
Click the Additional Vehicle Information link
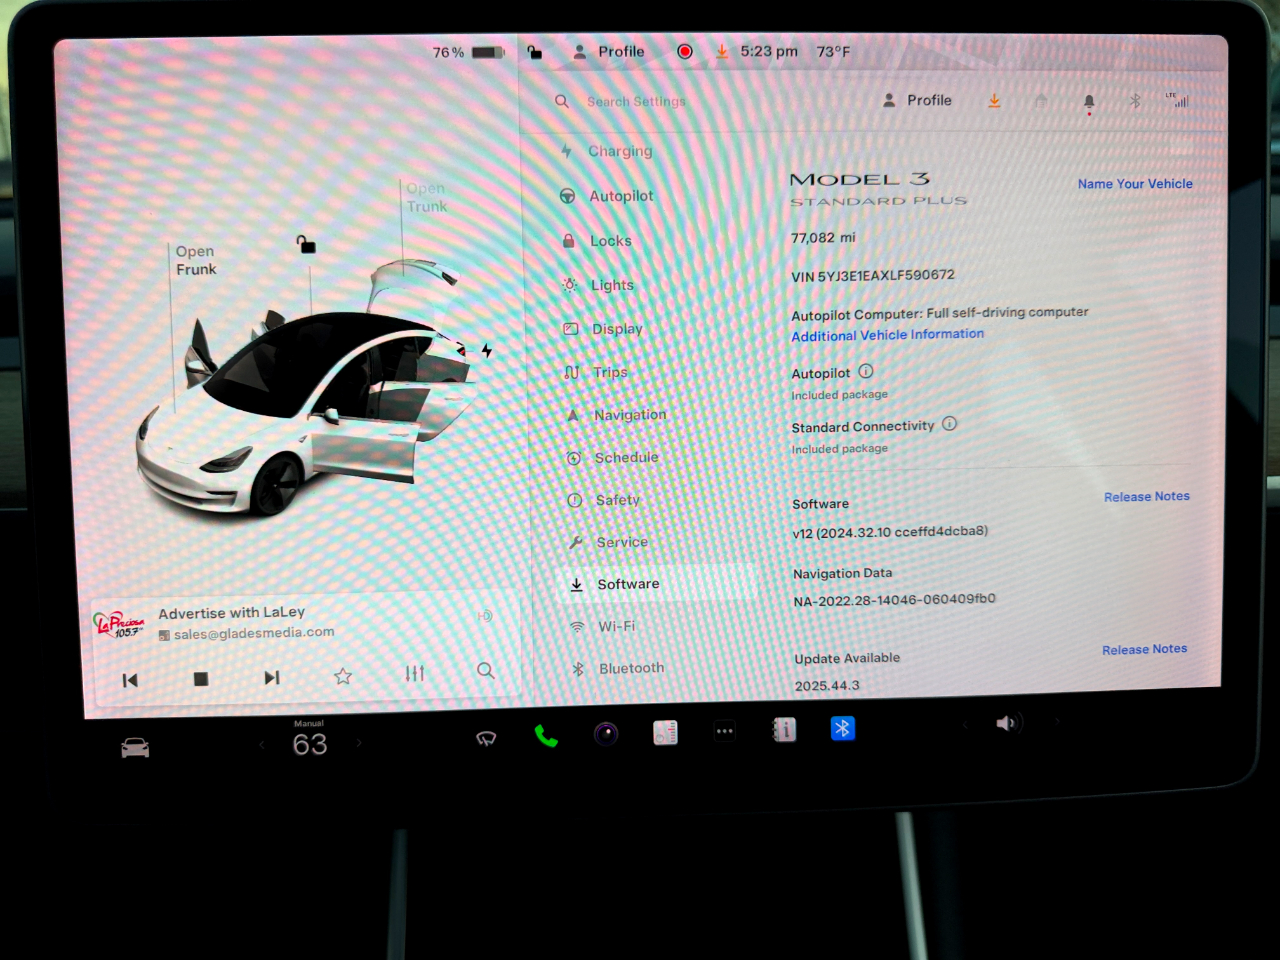coord(887,335)
